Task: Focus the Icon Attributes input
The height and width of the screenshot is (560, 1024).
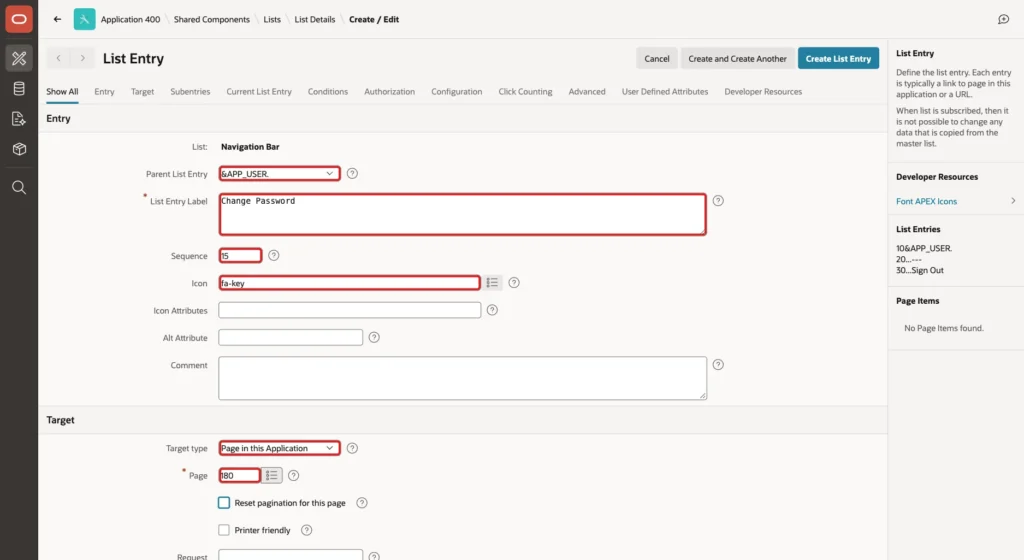Action: (x=349, y=310)
